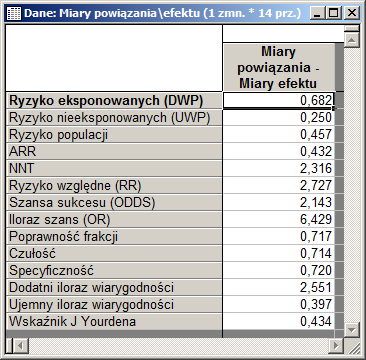The height and width of the screenshot is (360, 366).
Task: Select the Specyficzność row header
Action: tap(114, 270)
